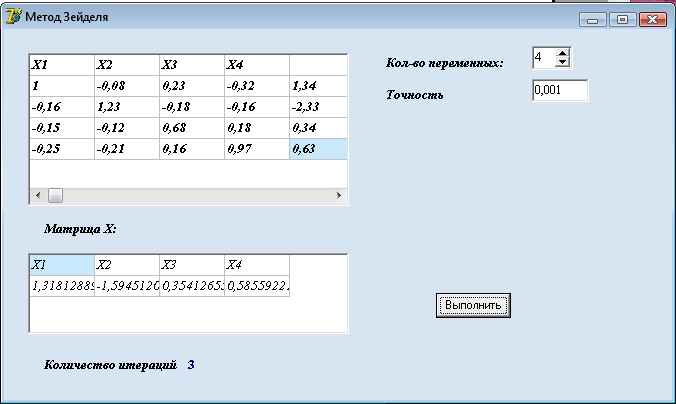Click the Кол-во переменных: label
This screenshot has height=404, width=676.
tap(444, 63)
